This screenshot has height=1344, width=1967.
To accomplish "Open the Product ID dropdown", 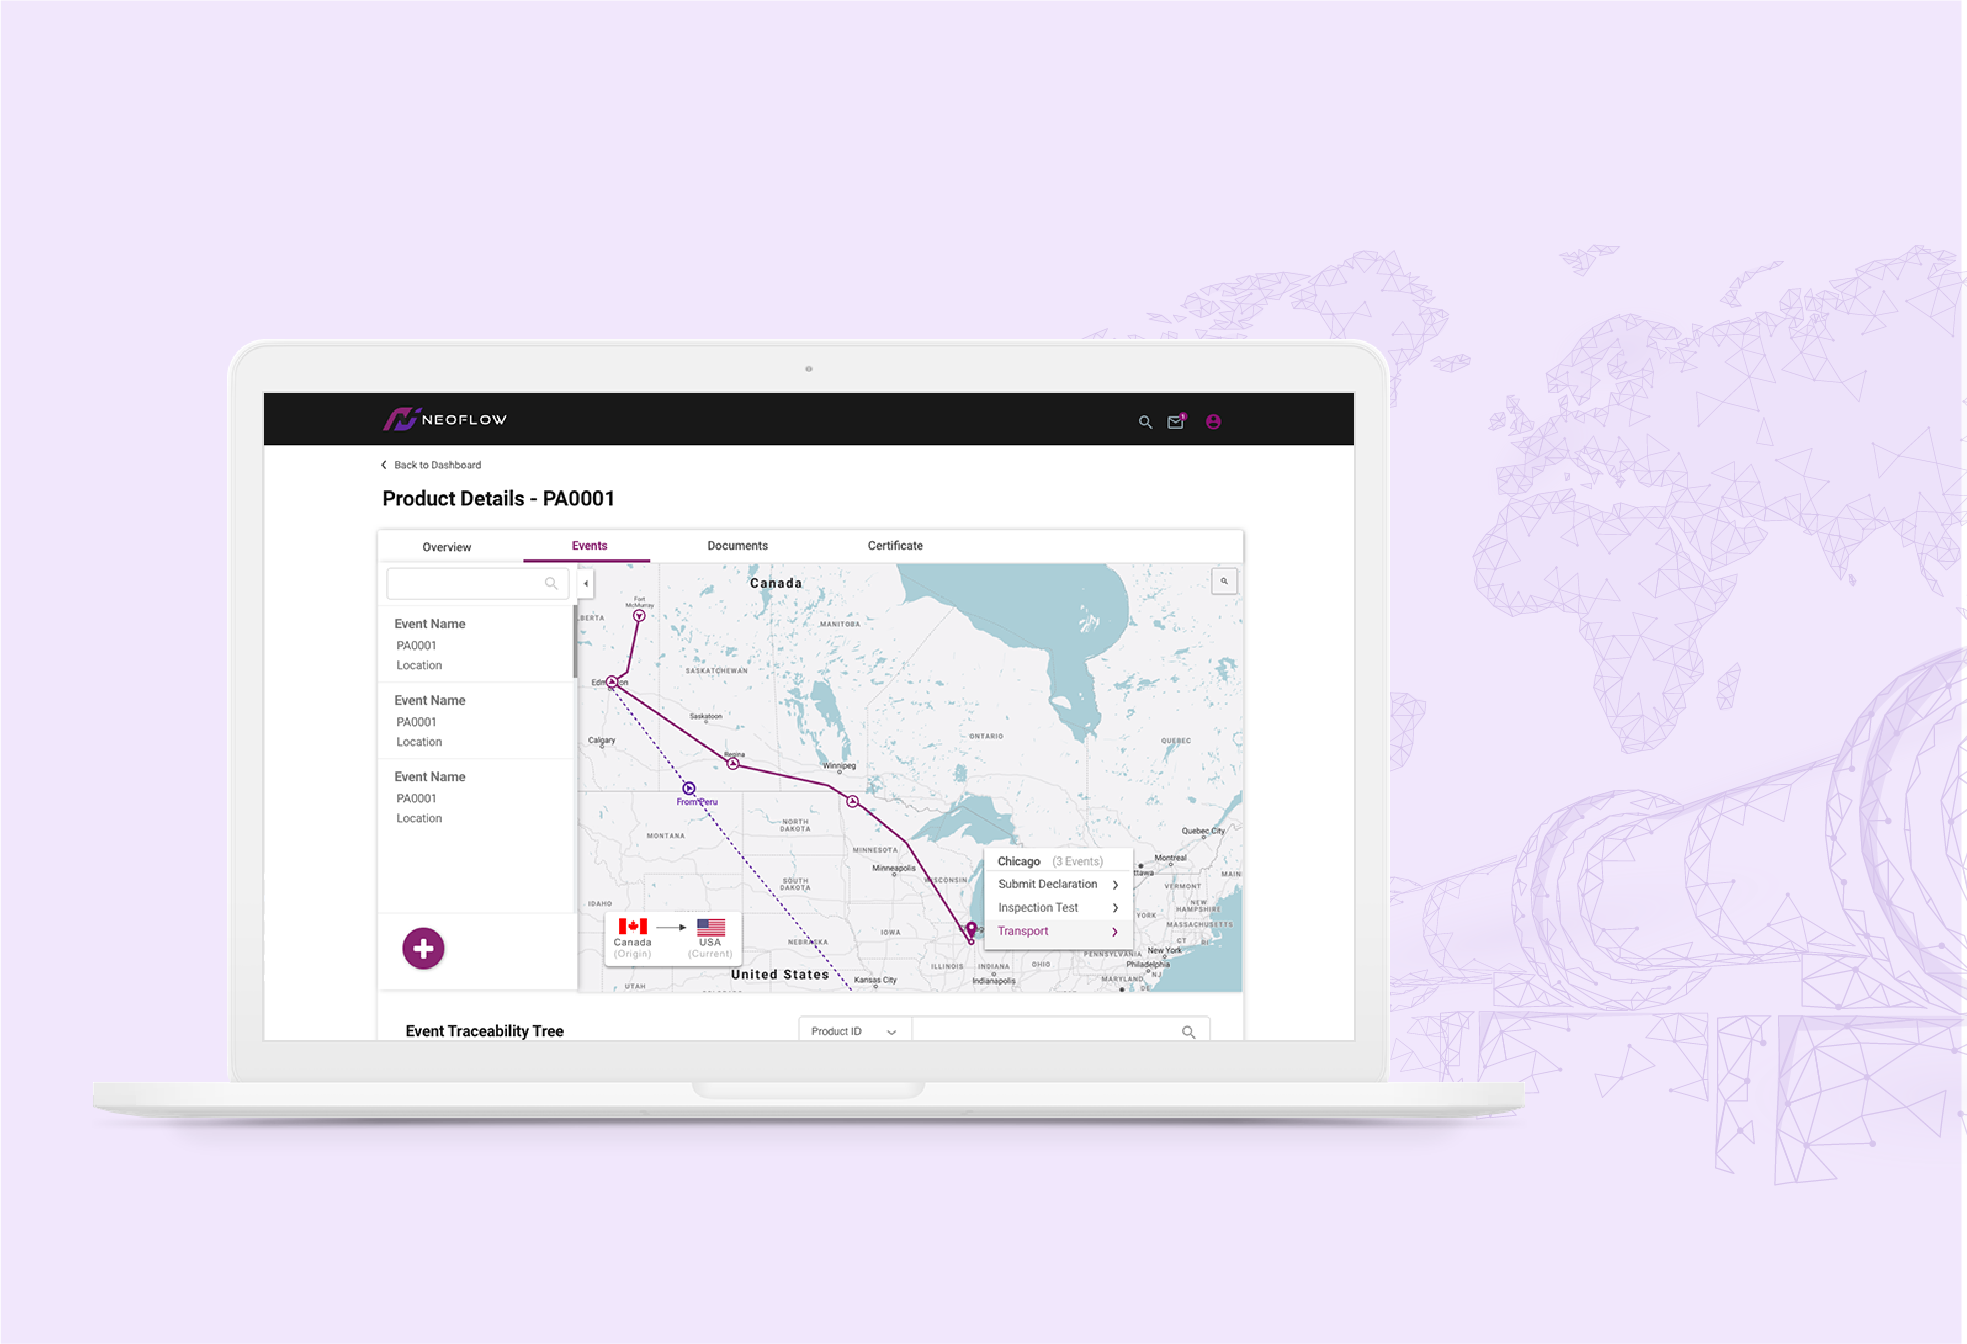I will point(854,1031).
